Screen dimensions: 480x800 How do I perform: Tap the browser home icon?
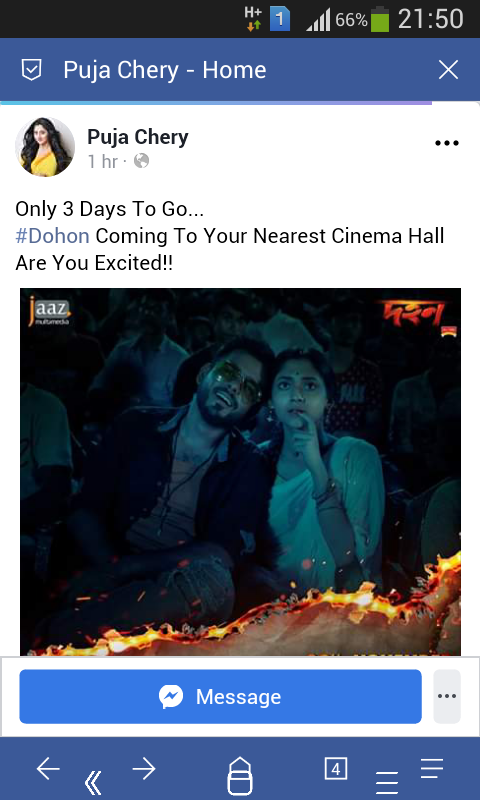240,776
